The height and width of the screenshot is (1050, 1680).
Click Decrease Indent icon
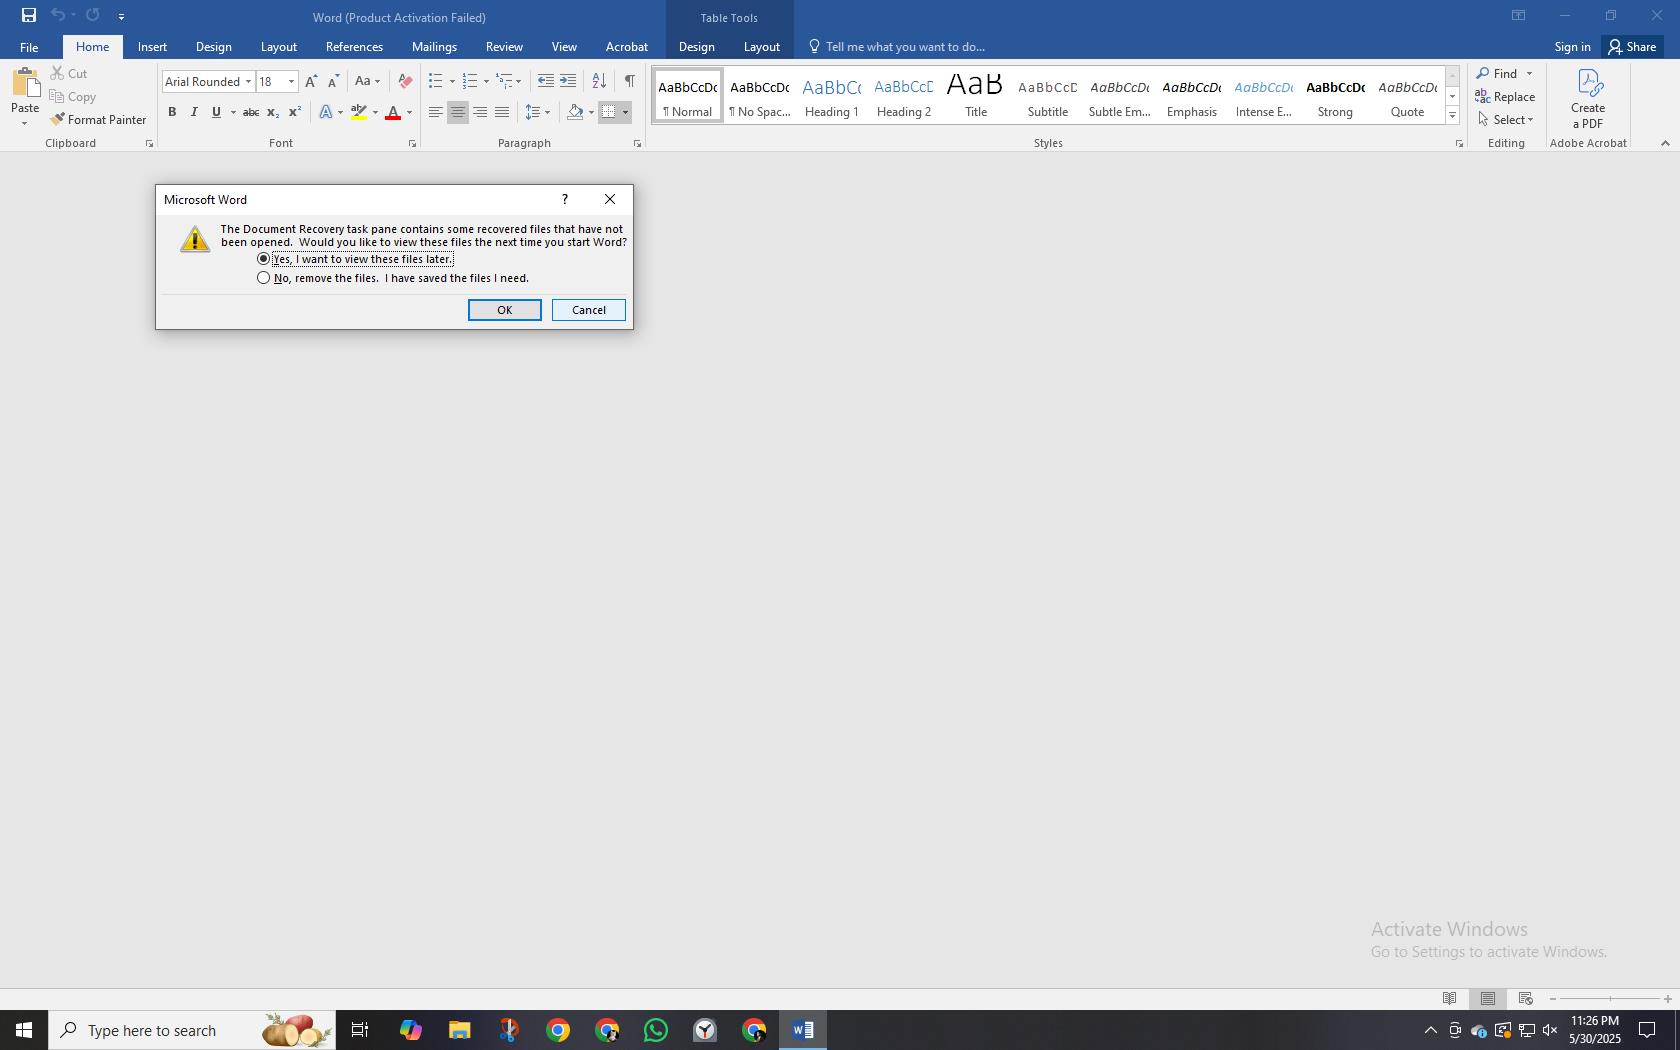pyautogui.click(x=545, y=81)
